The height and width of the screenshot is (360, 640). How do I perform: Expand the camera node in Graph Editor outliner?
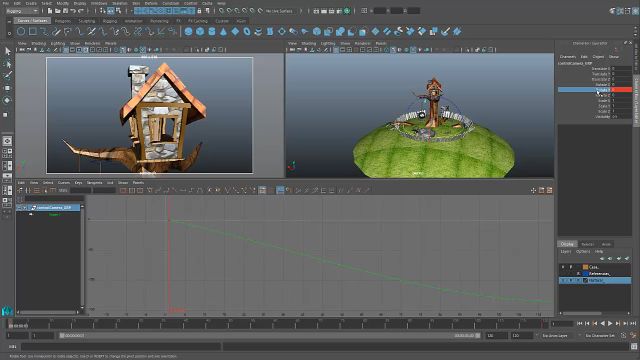pyautogui.click(x=19, y=208)
